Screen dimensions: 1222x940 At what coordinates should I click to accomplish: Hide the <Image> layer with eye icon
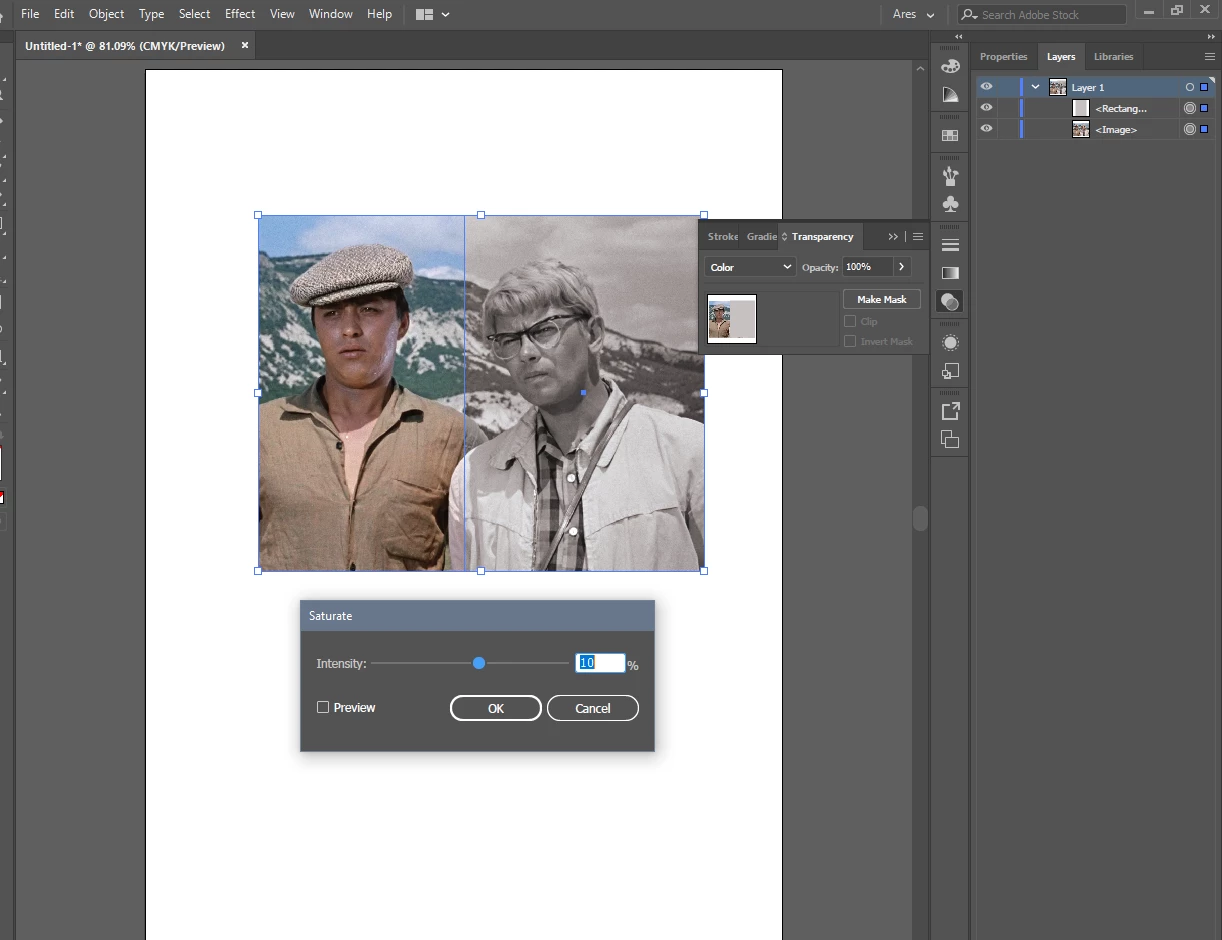[987, 129]
